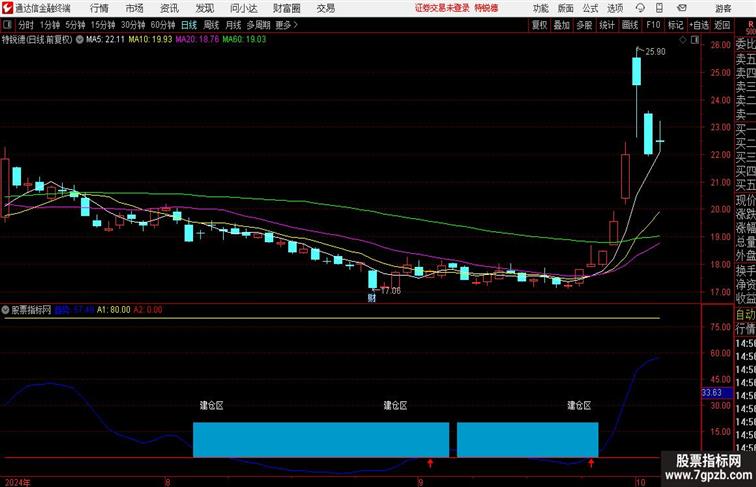The height and width of the screenshot is (487, 756).
Task: Click the 统计 statistics button
Action: click(x=607, y=25)
